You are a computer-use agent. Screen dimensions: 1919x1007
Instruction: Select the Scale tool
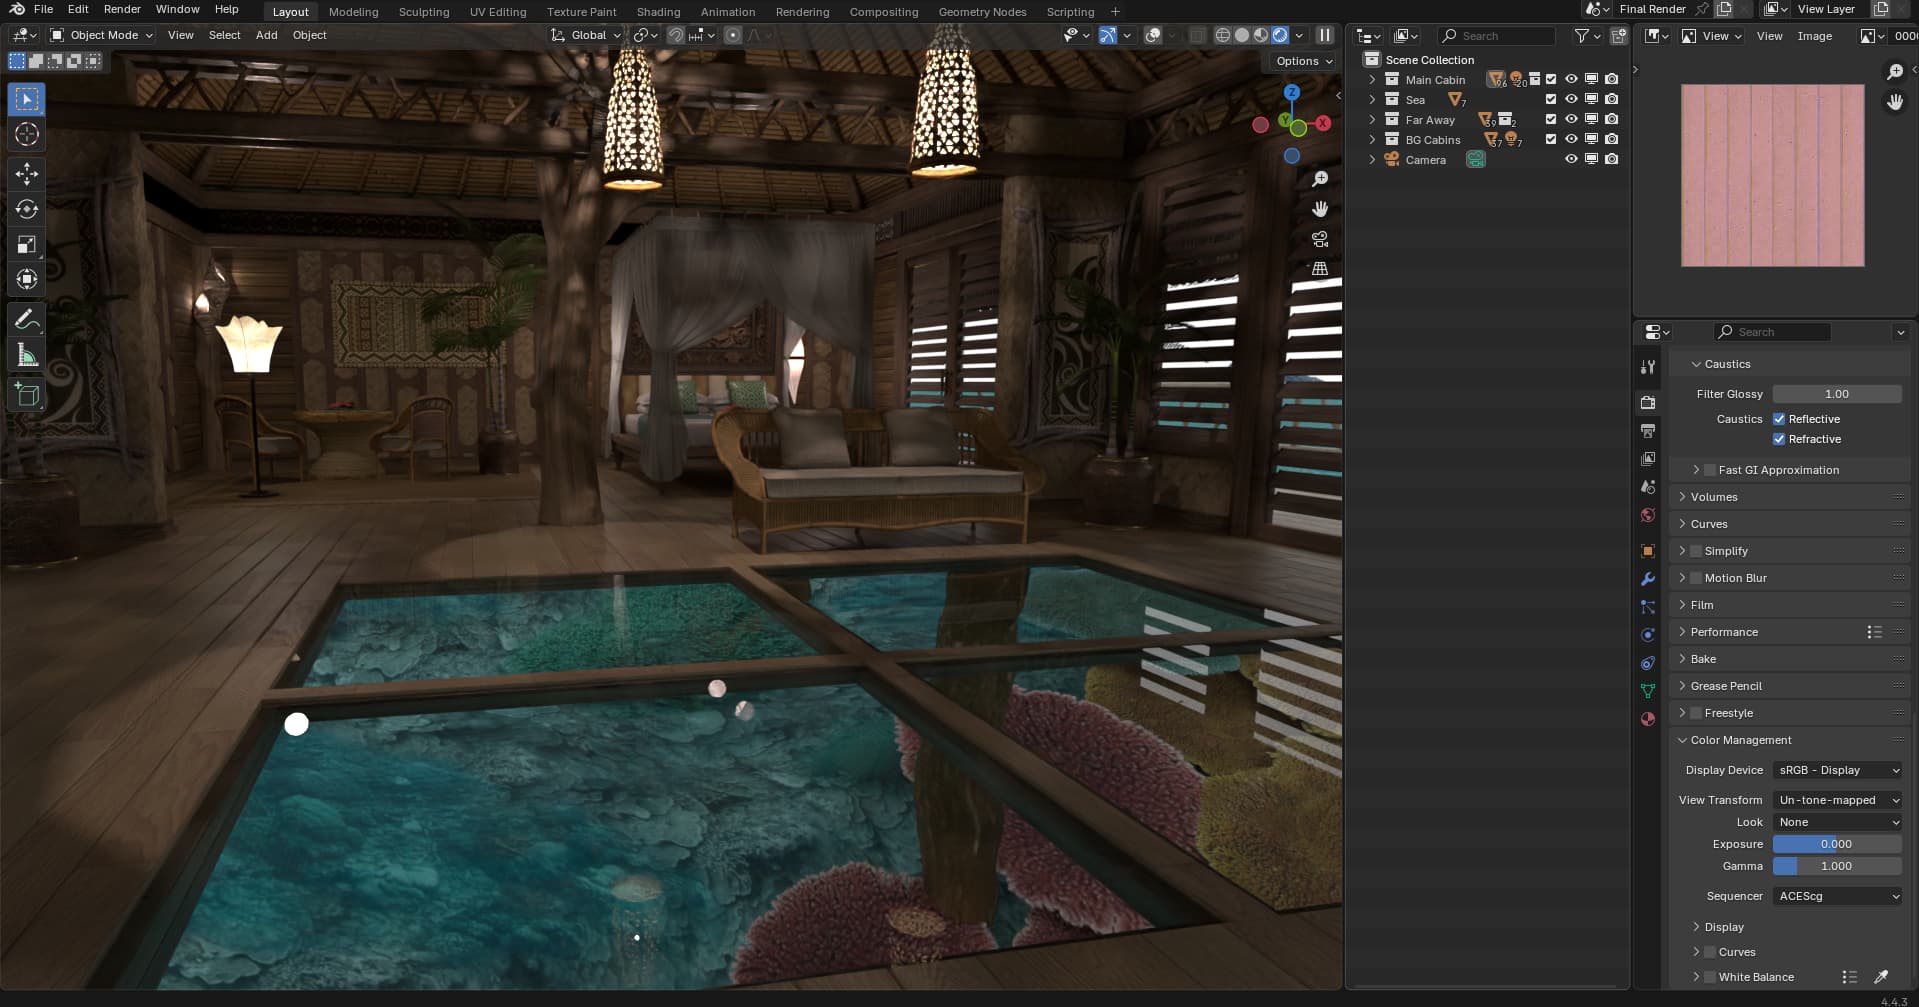27,244
